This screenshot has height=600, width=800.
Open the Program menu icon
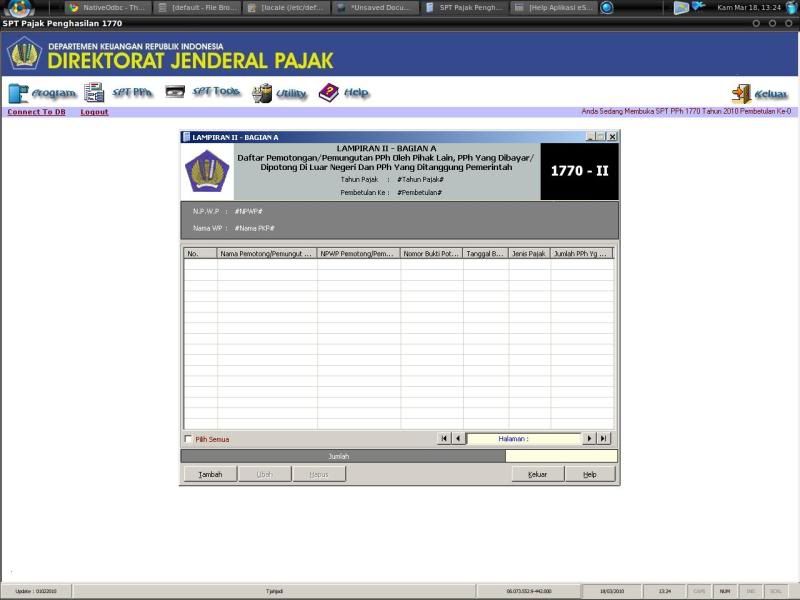[x=18, y=93]
